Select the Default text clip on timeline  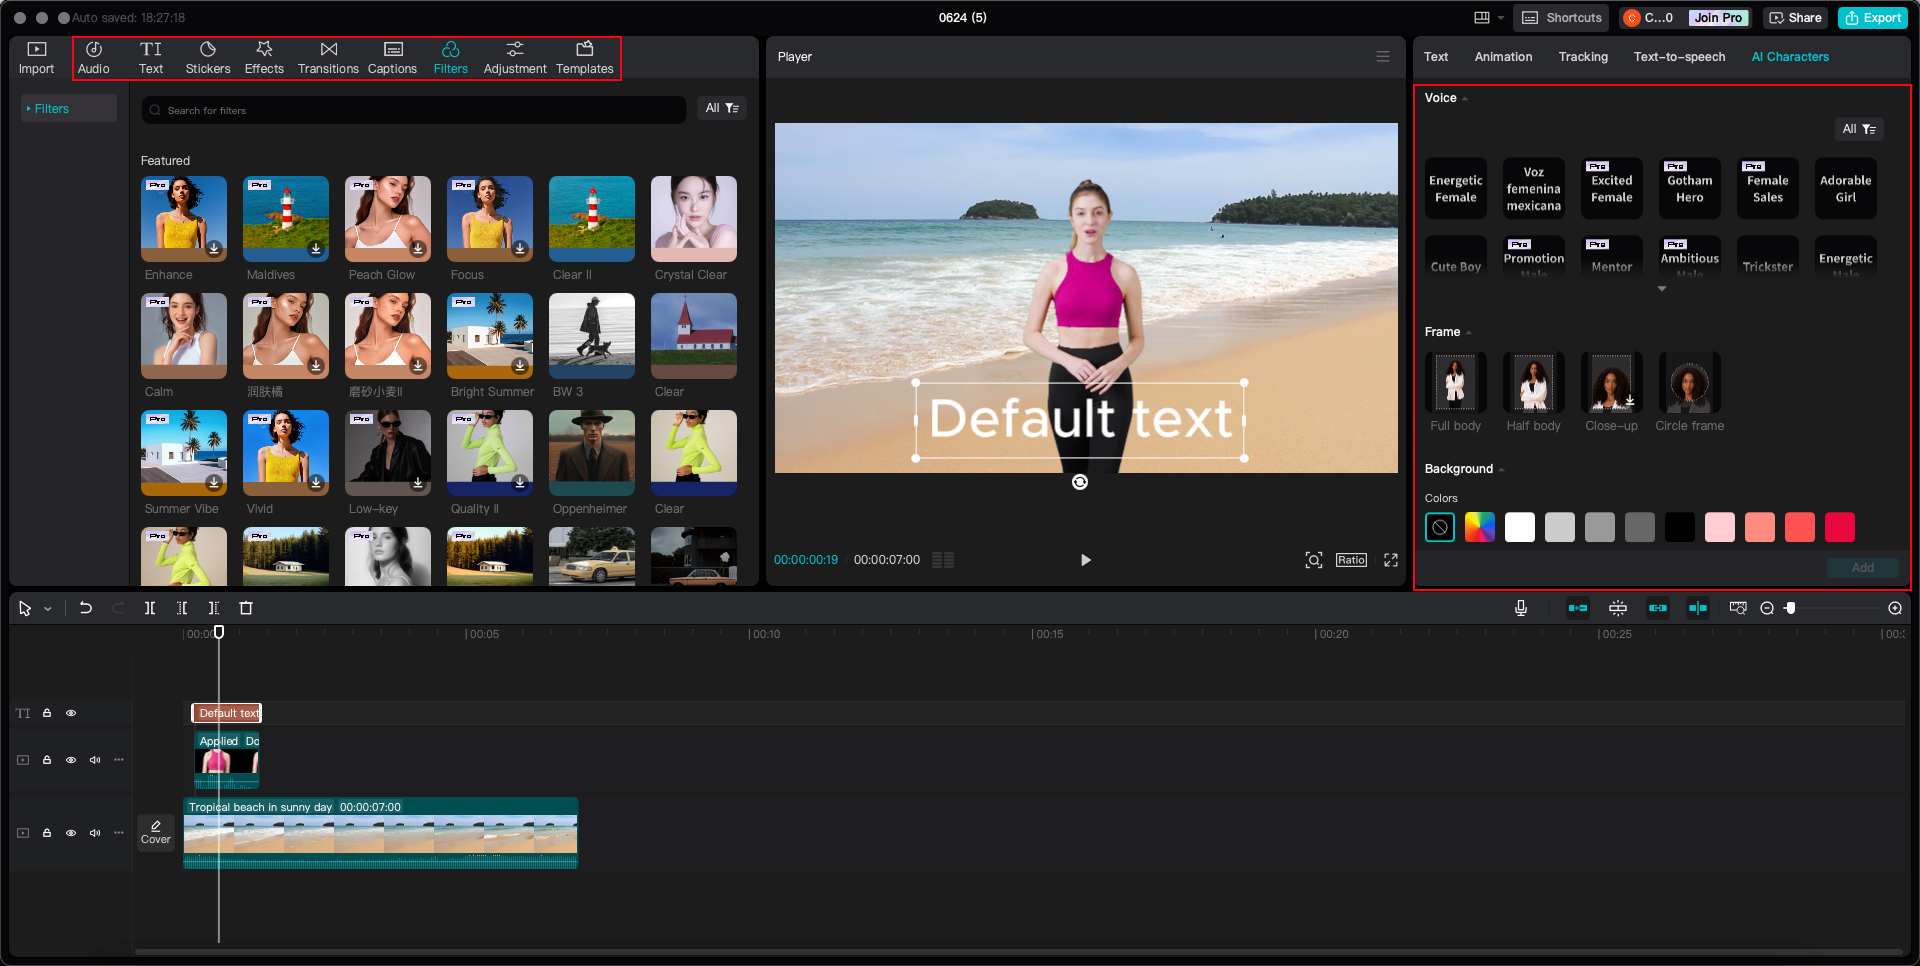click(x=227, y=713)
